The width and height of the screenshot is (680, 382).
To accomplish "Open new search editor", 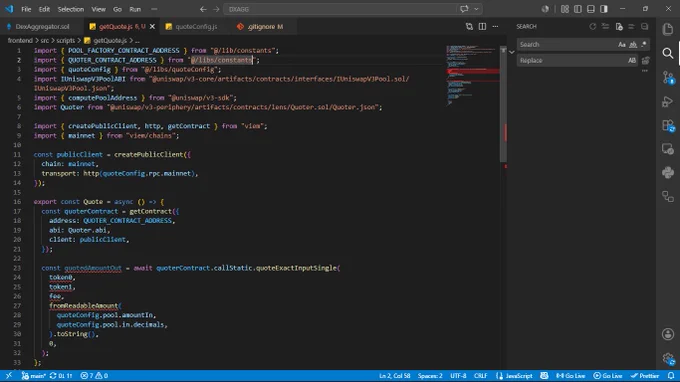I will [619, 26].
